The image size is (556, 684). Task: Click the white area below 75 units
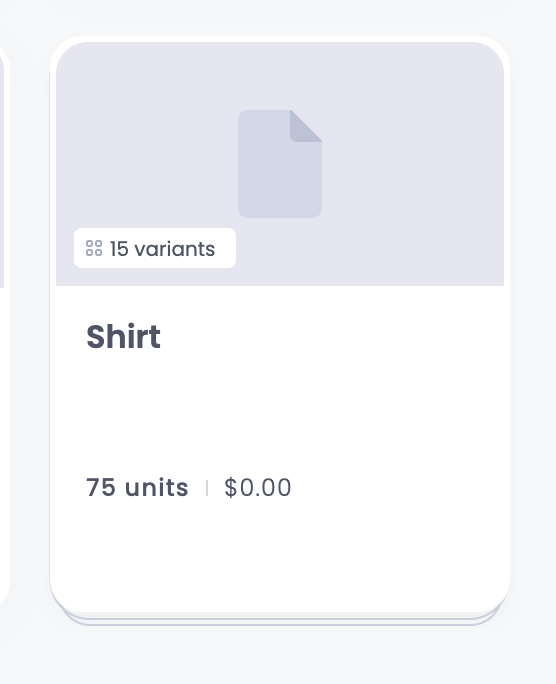point(280,554)
